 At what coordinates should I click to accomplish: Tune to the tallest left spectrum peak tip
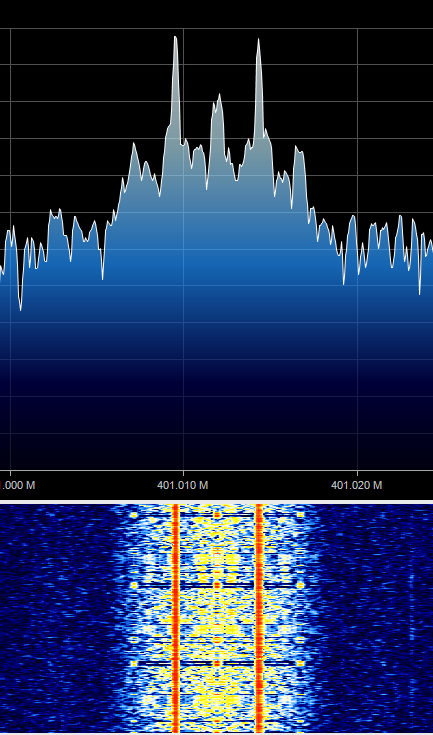point(175,38)
